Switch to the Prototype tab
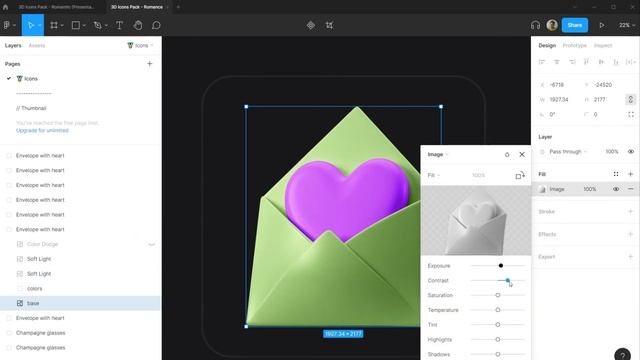 [574, 46]
